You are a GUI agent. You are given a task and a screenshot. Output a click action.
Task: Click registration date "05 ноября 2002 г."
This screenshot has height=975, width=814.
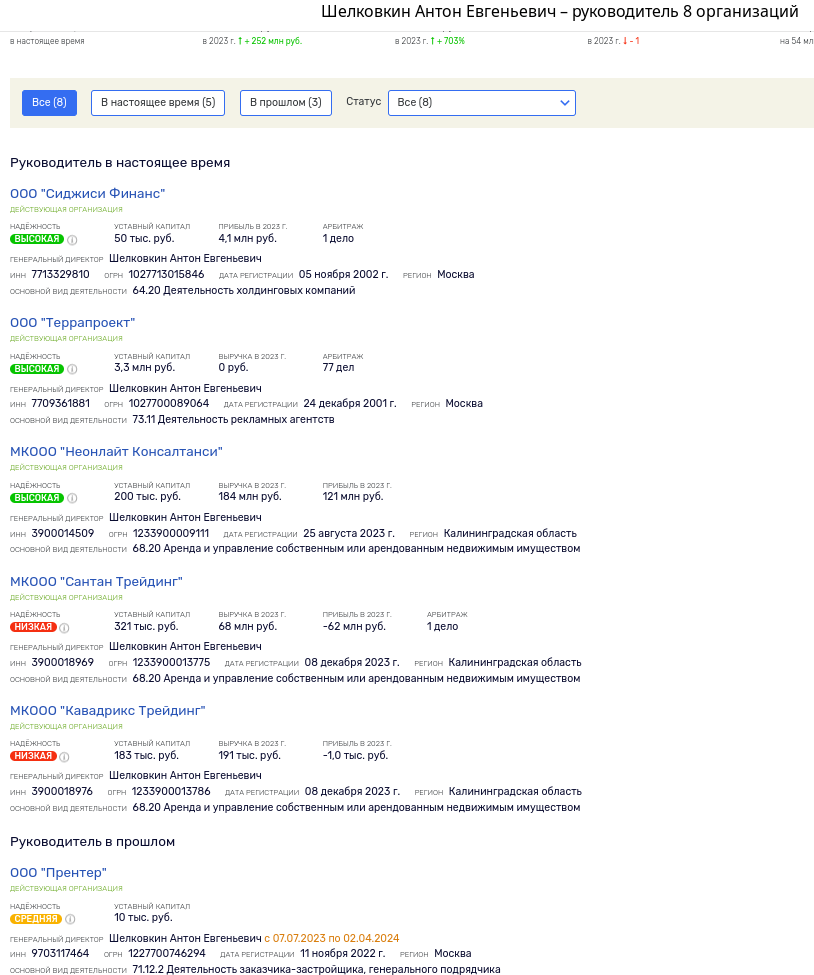[343, 274]
